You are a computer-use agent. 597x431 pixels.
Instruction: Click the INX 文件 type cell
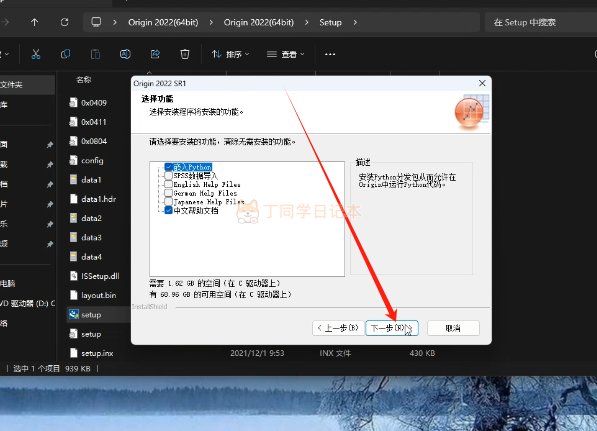point(335,353)
